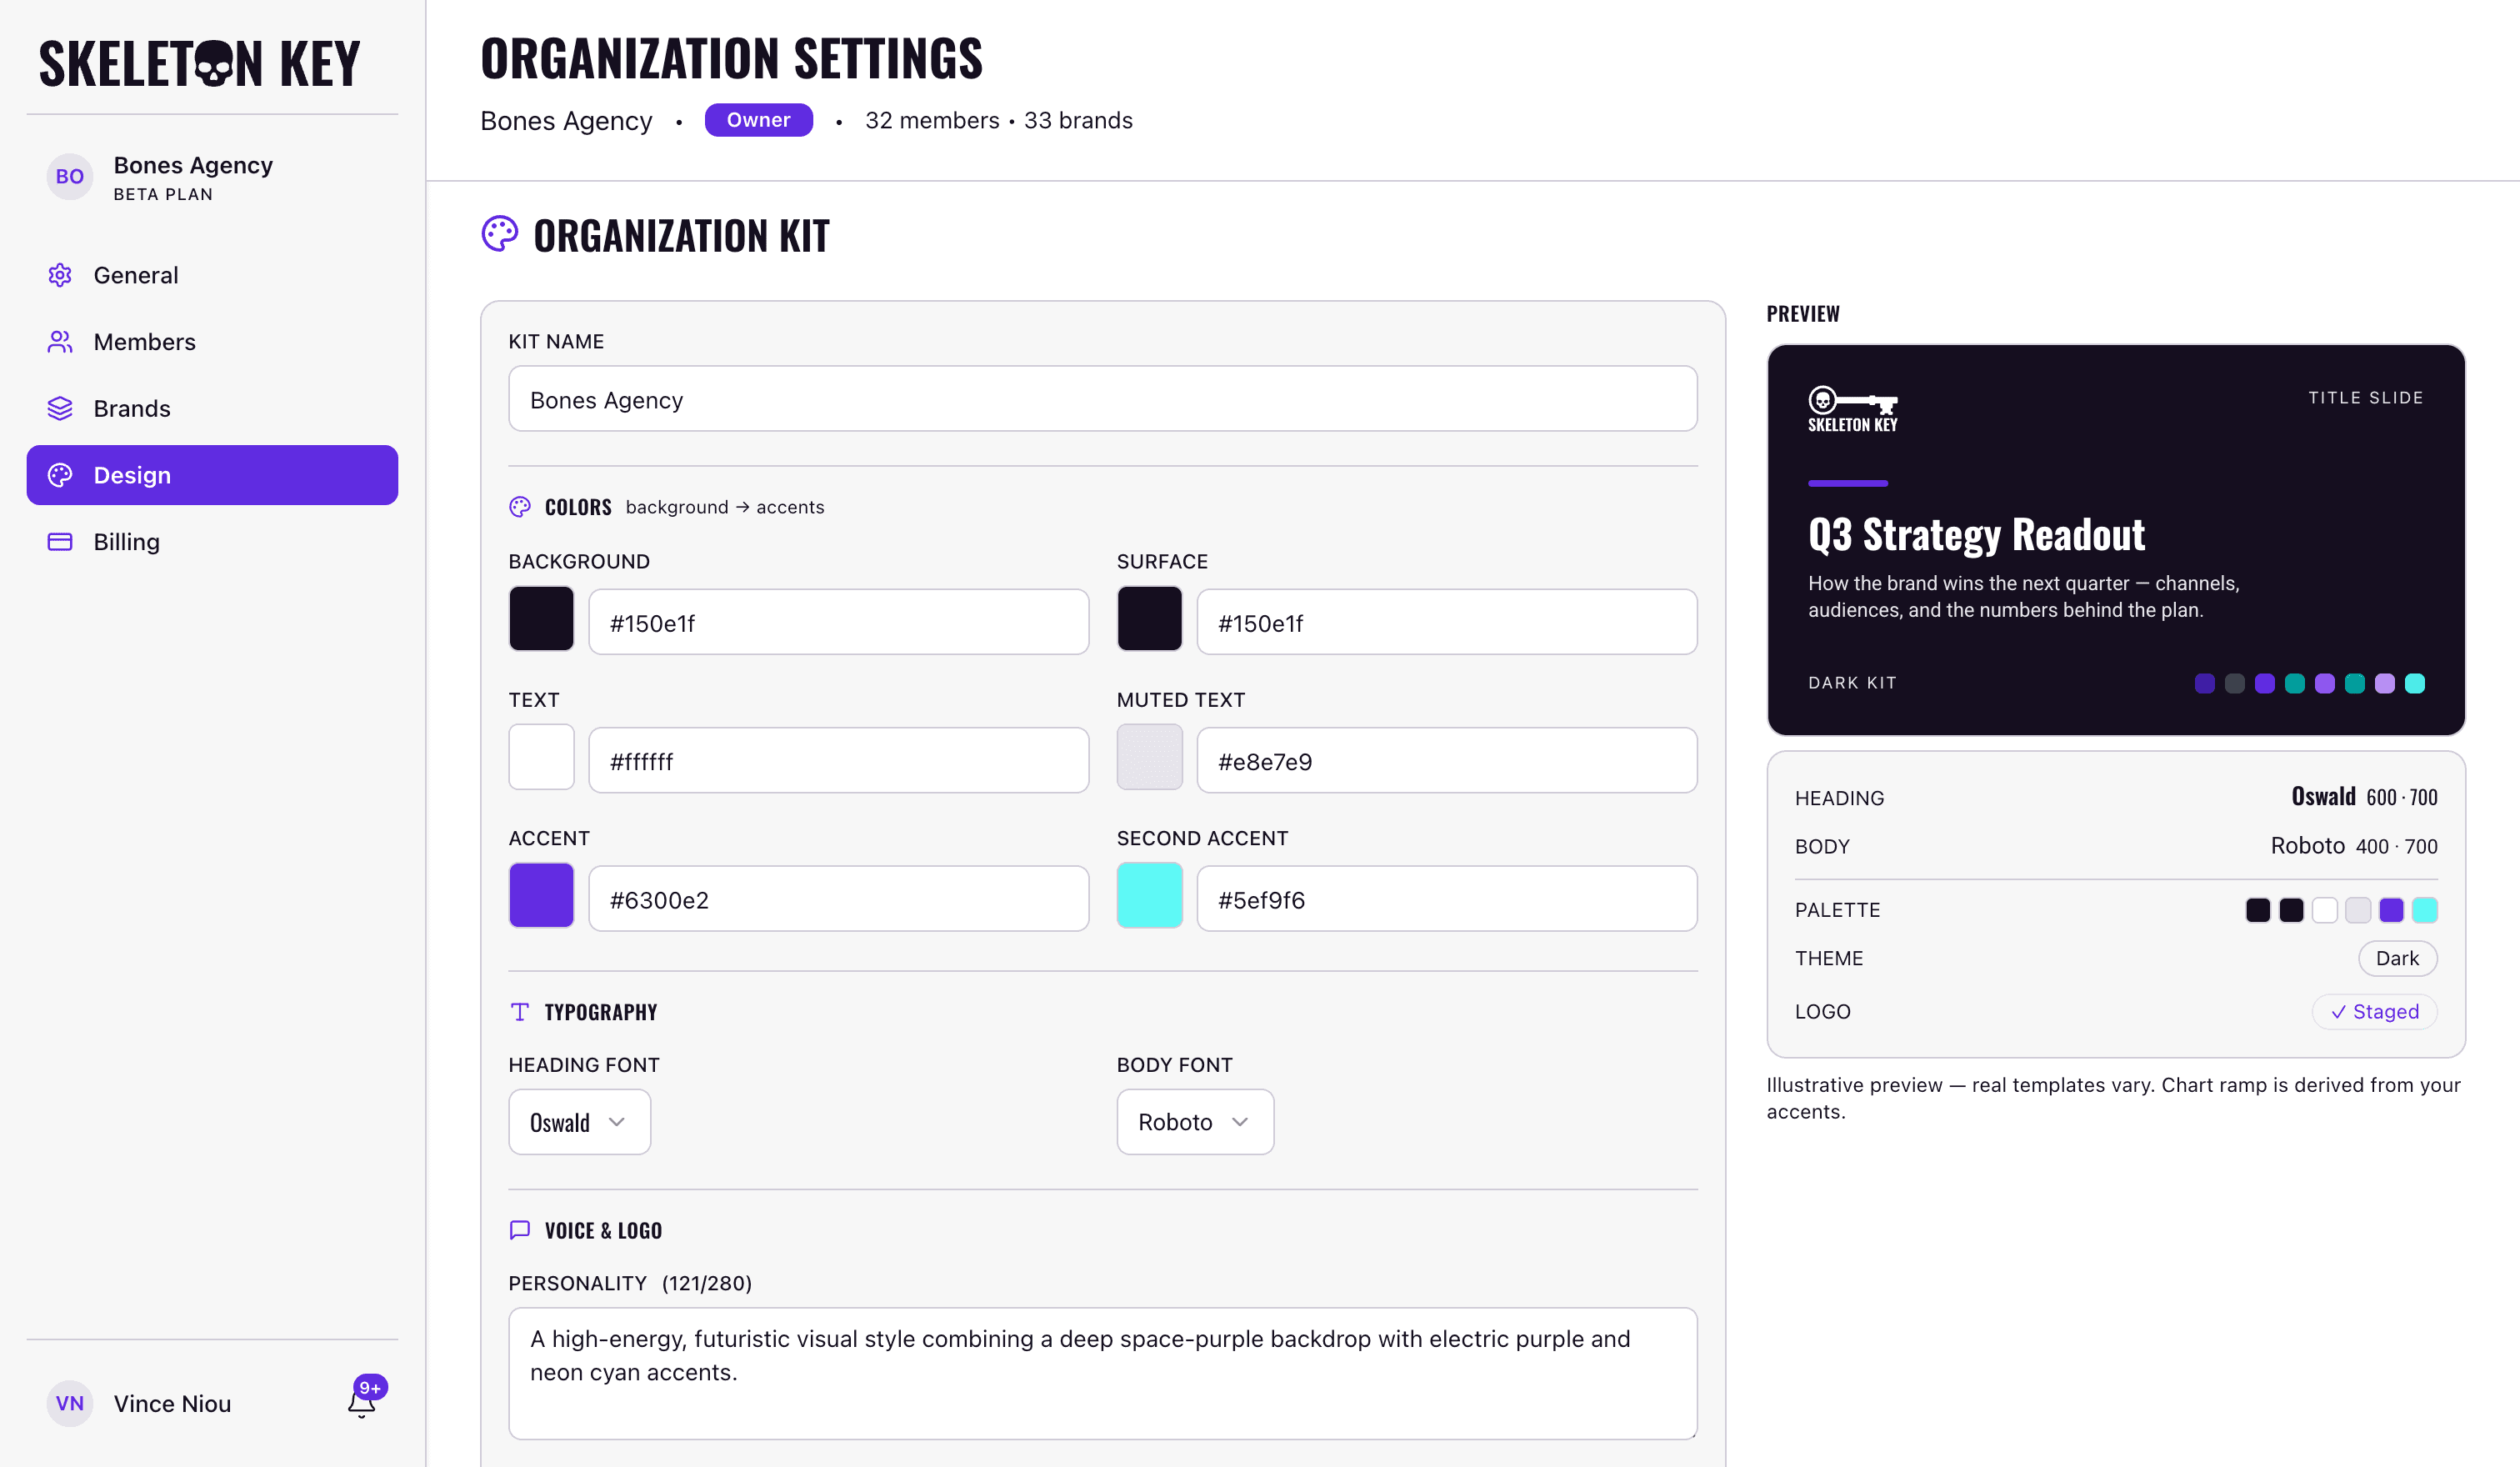
Task: Expand the Heading Font Oswald dropdown
Action: (x=579, y=1122)
